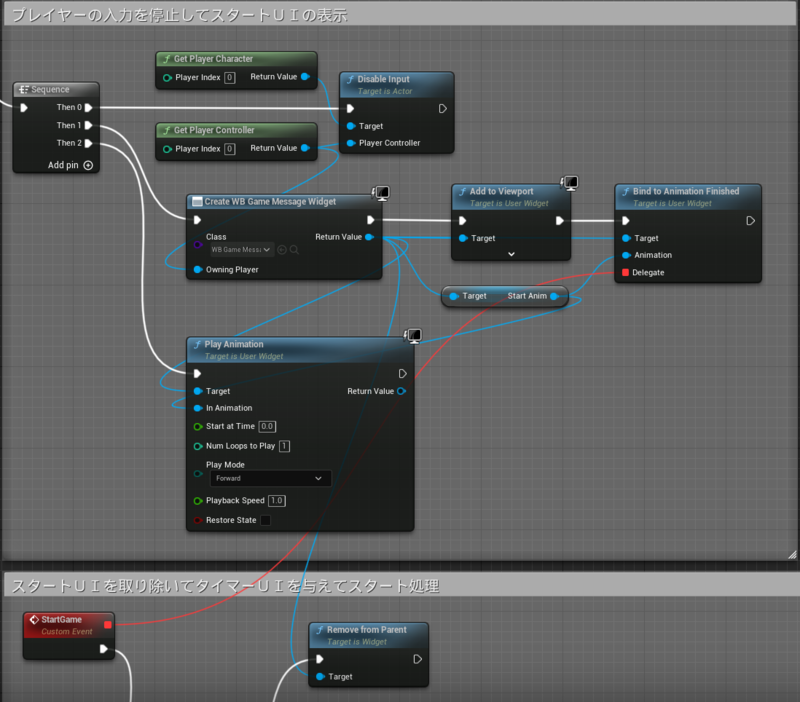Select the StartGame Custom Event node title
This screenshot has height=702, width=800.
[62, 620]
